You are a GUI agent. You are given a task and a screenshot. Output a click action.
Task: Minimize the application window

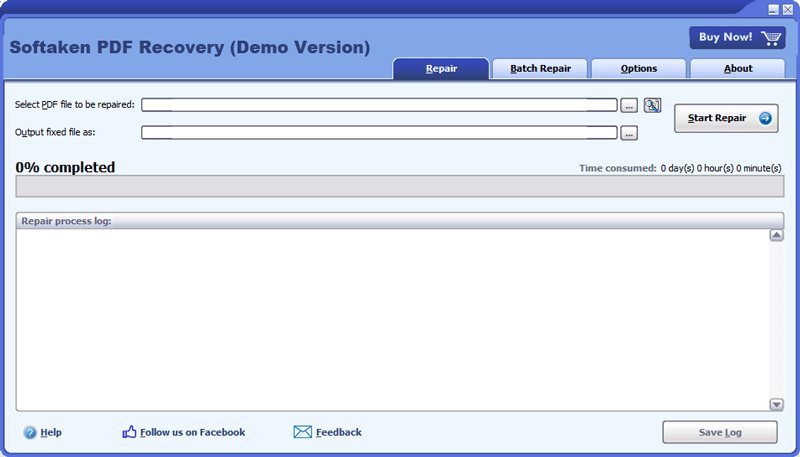click(x=774, y=10)
